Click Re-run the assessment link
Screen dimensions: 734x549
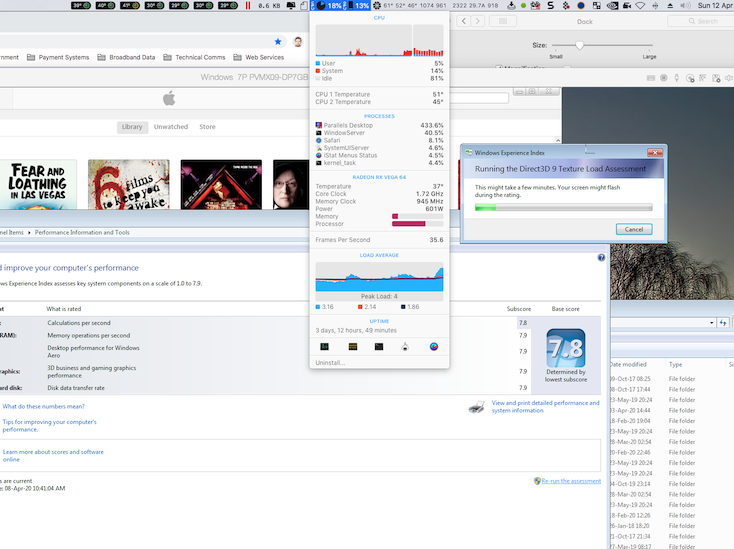570,481
